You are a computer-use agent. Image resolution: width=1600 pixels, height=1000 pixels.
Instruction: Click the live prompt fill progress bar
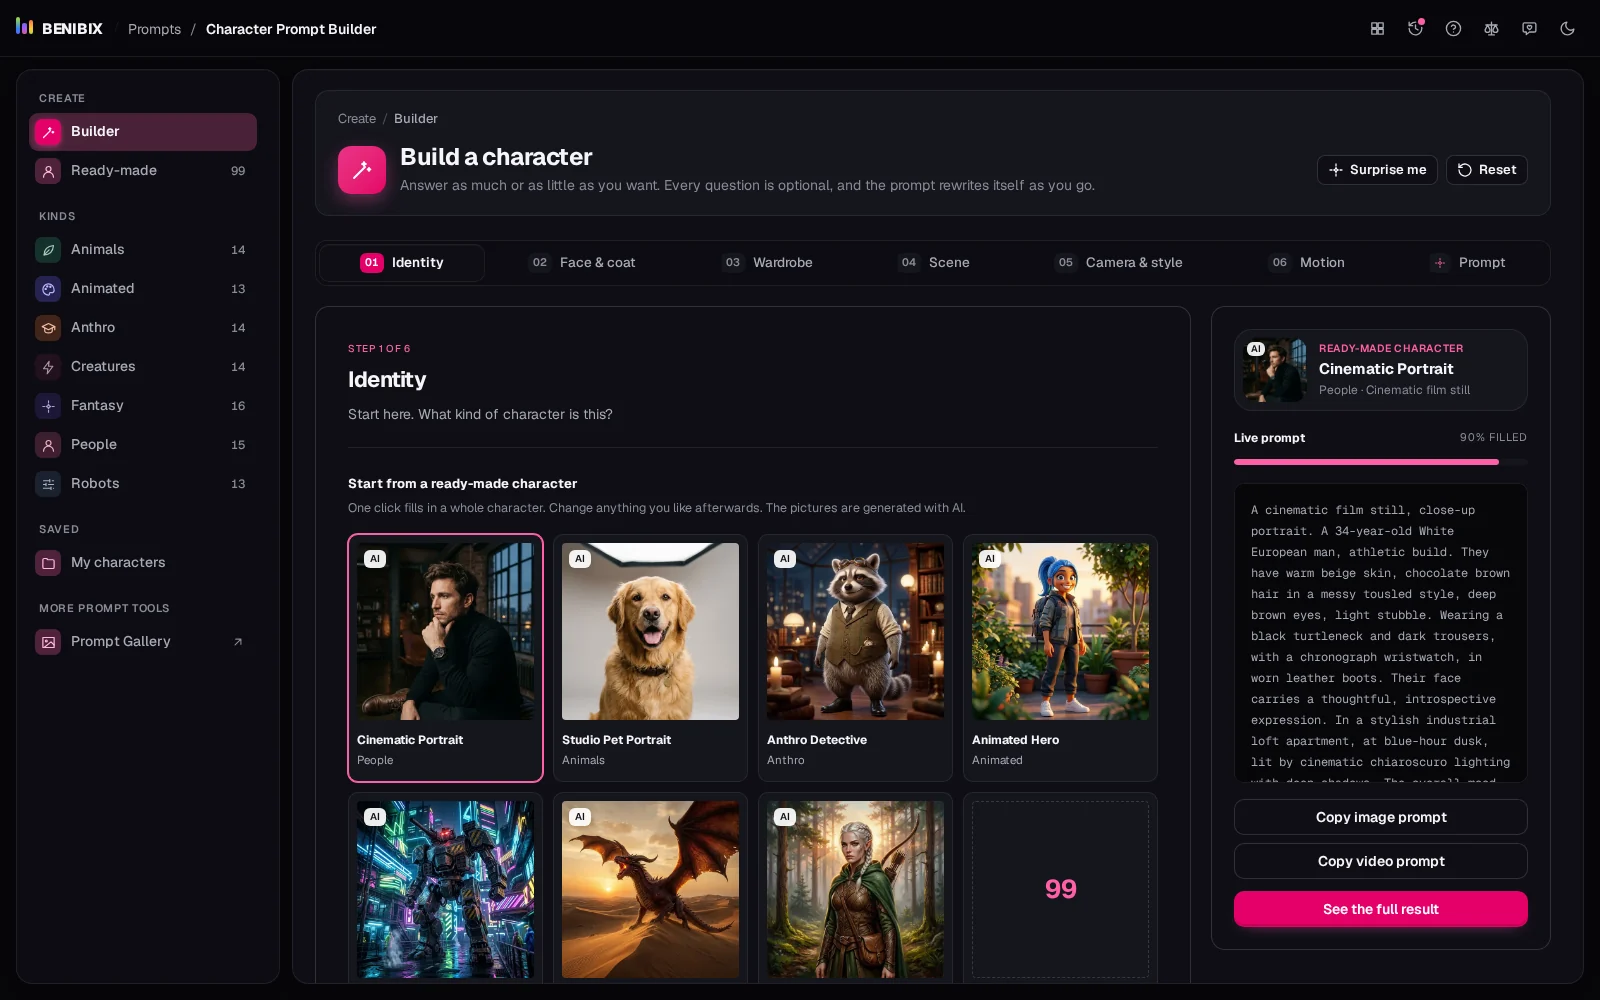[x=1381, y=462]
